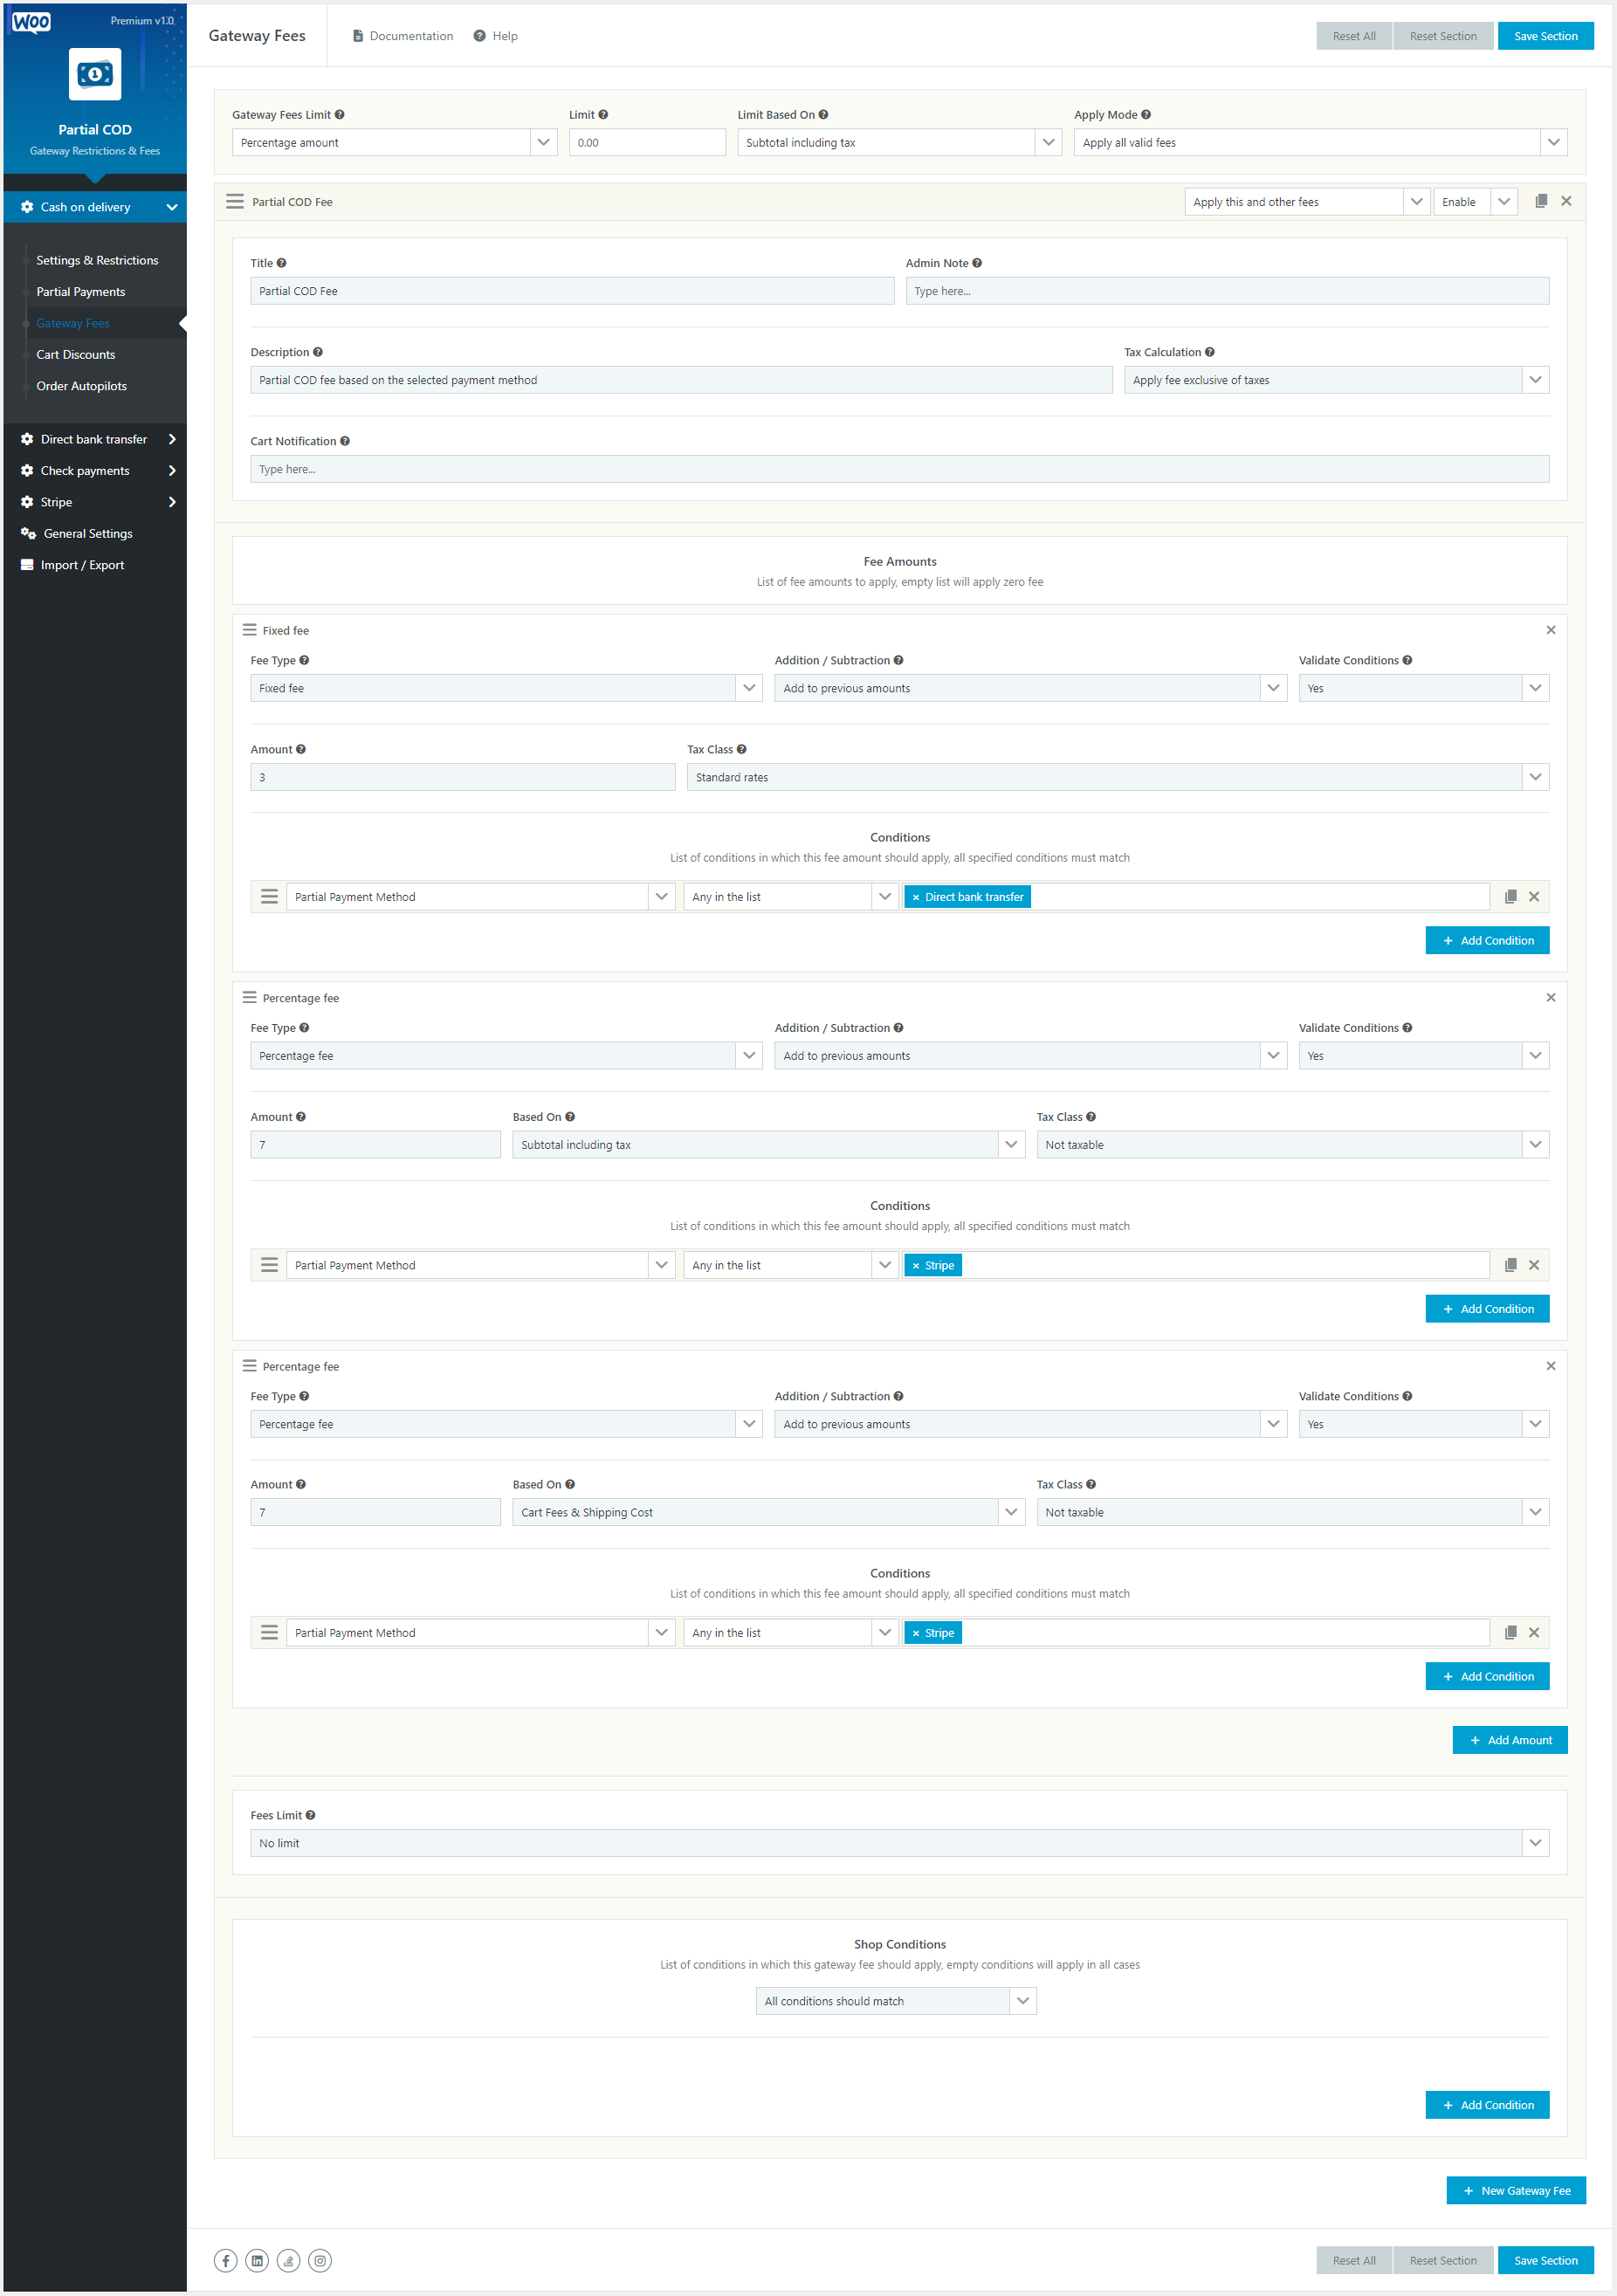Open the LinkedIn icon in the footer
This screenshot has width=1617, height=2296.
(x=257, y=2260)
